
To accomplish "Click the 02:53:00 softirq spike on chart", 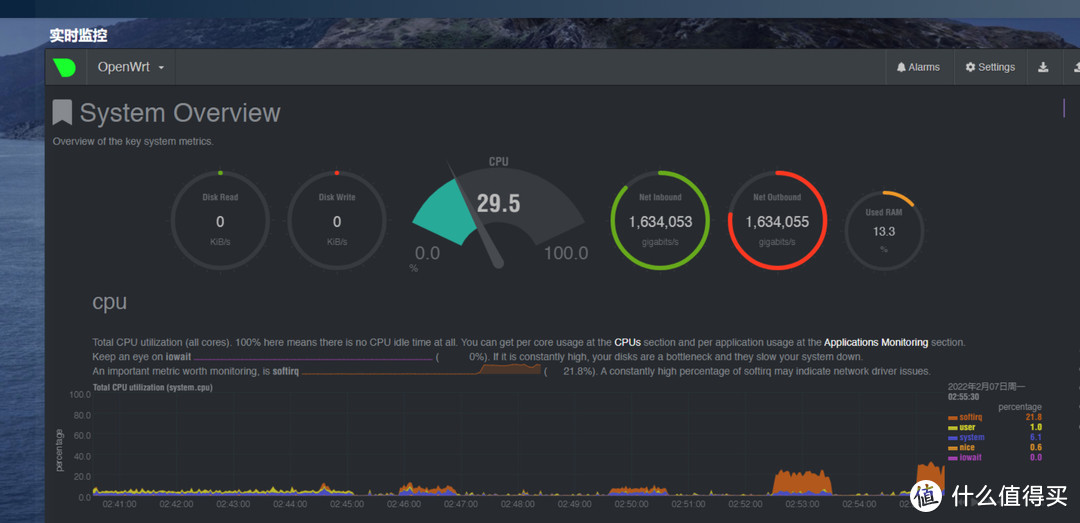I will (x=801, y=482).
